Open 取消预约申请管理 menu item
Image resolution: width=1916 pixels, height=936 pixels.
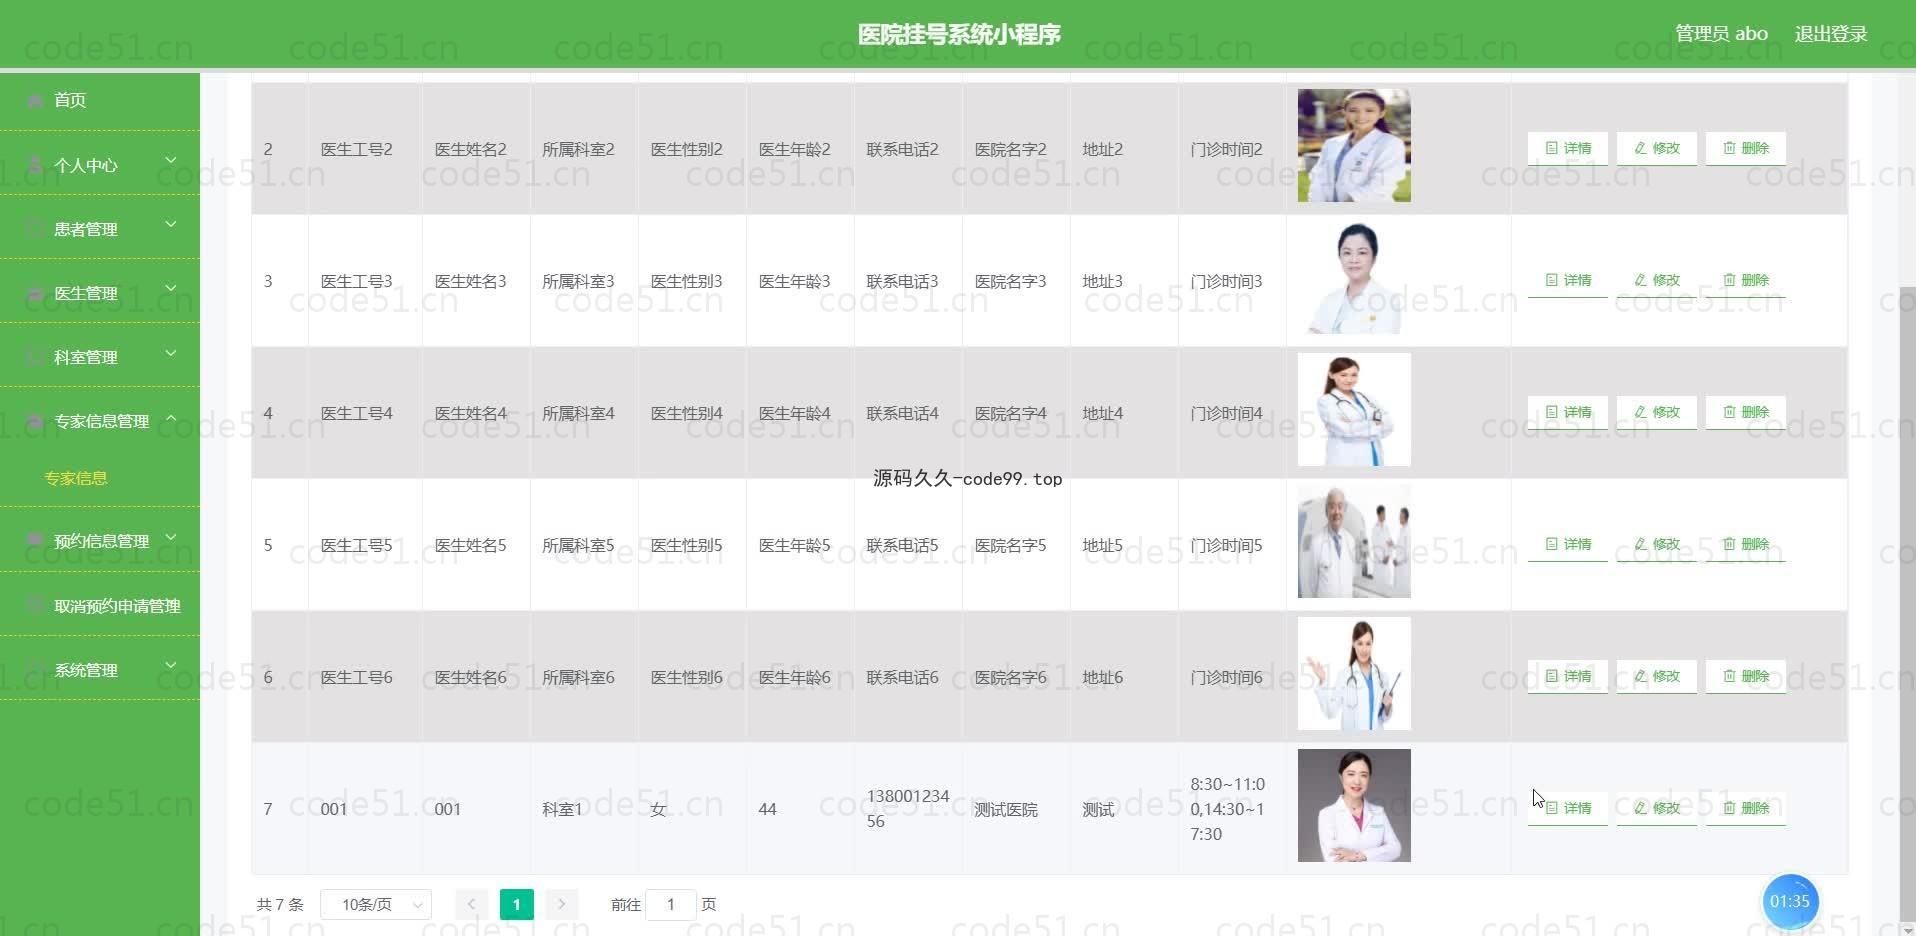[100, 606]
